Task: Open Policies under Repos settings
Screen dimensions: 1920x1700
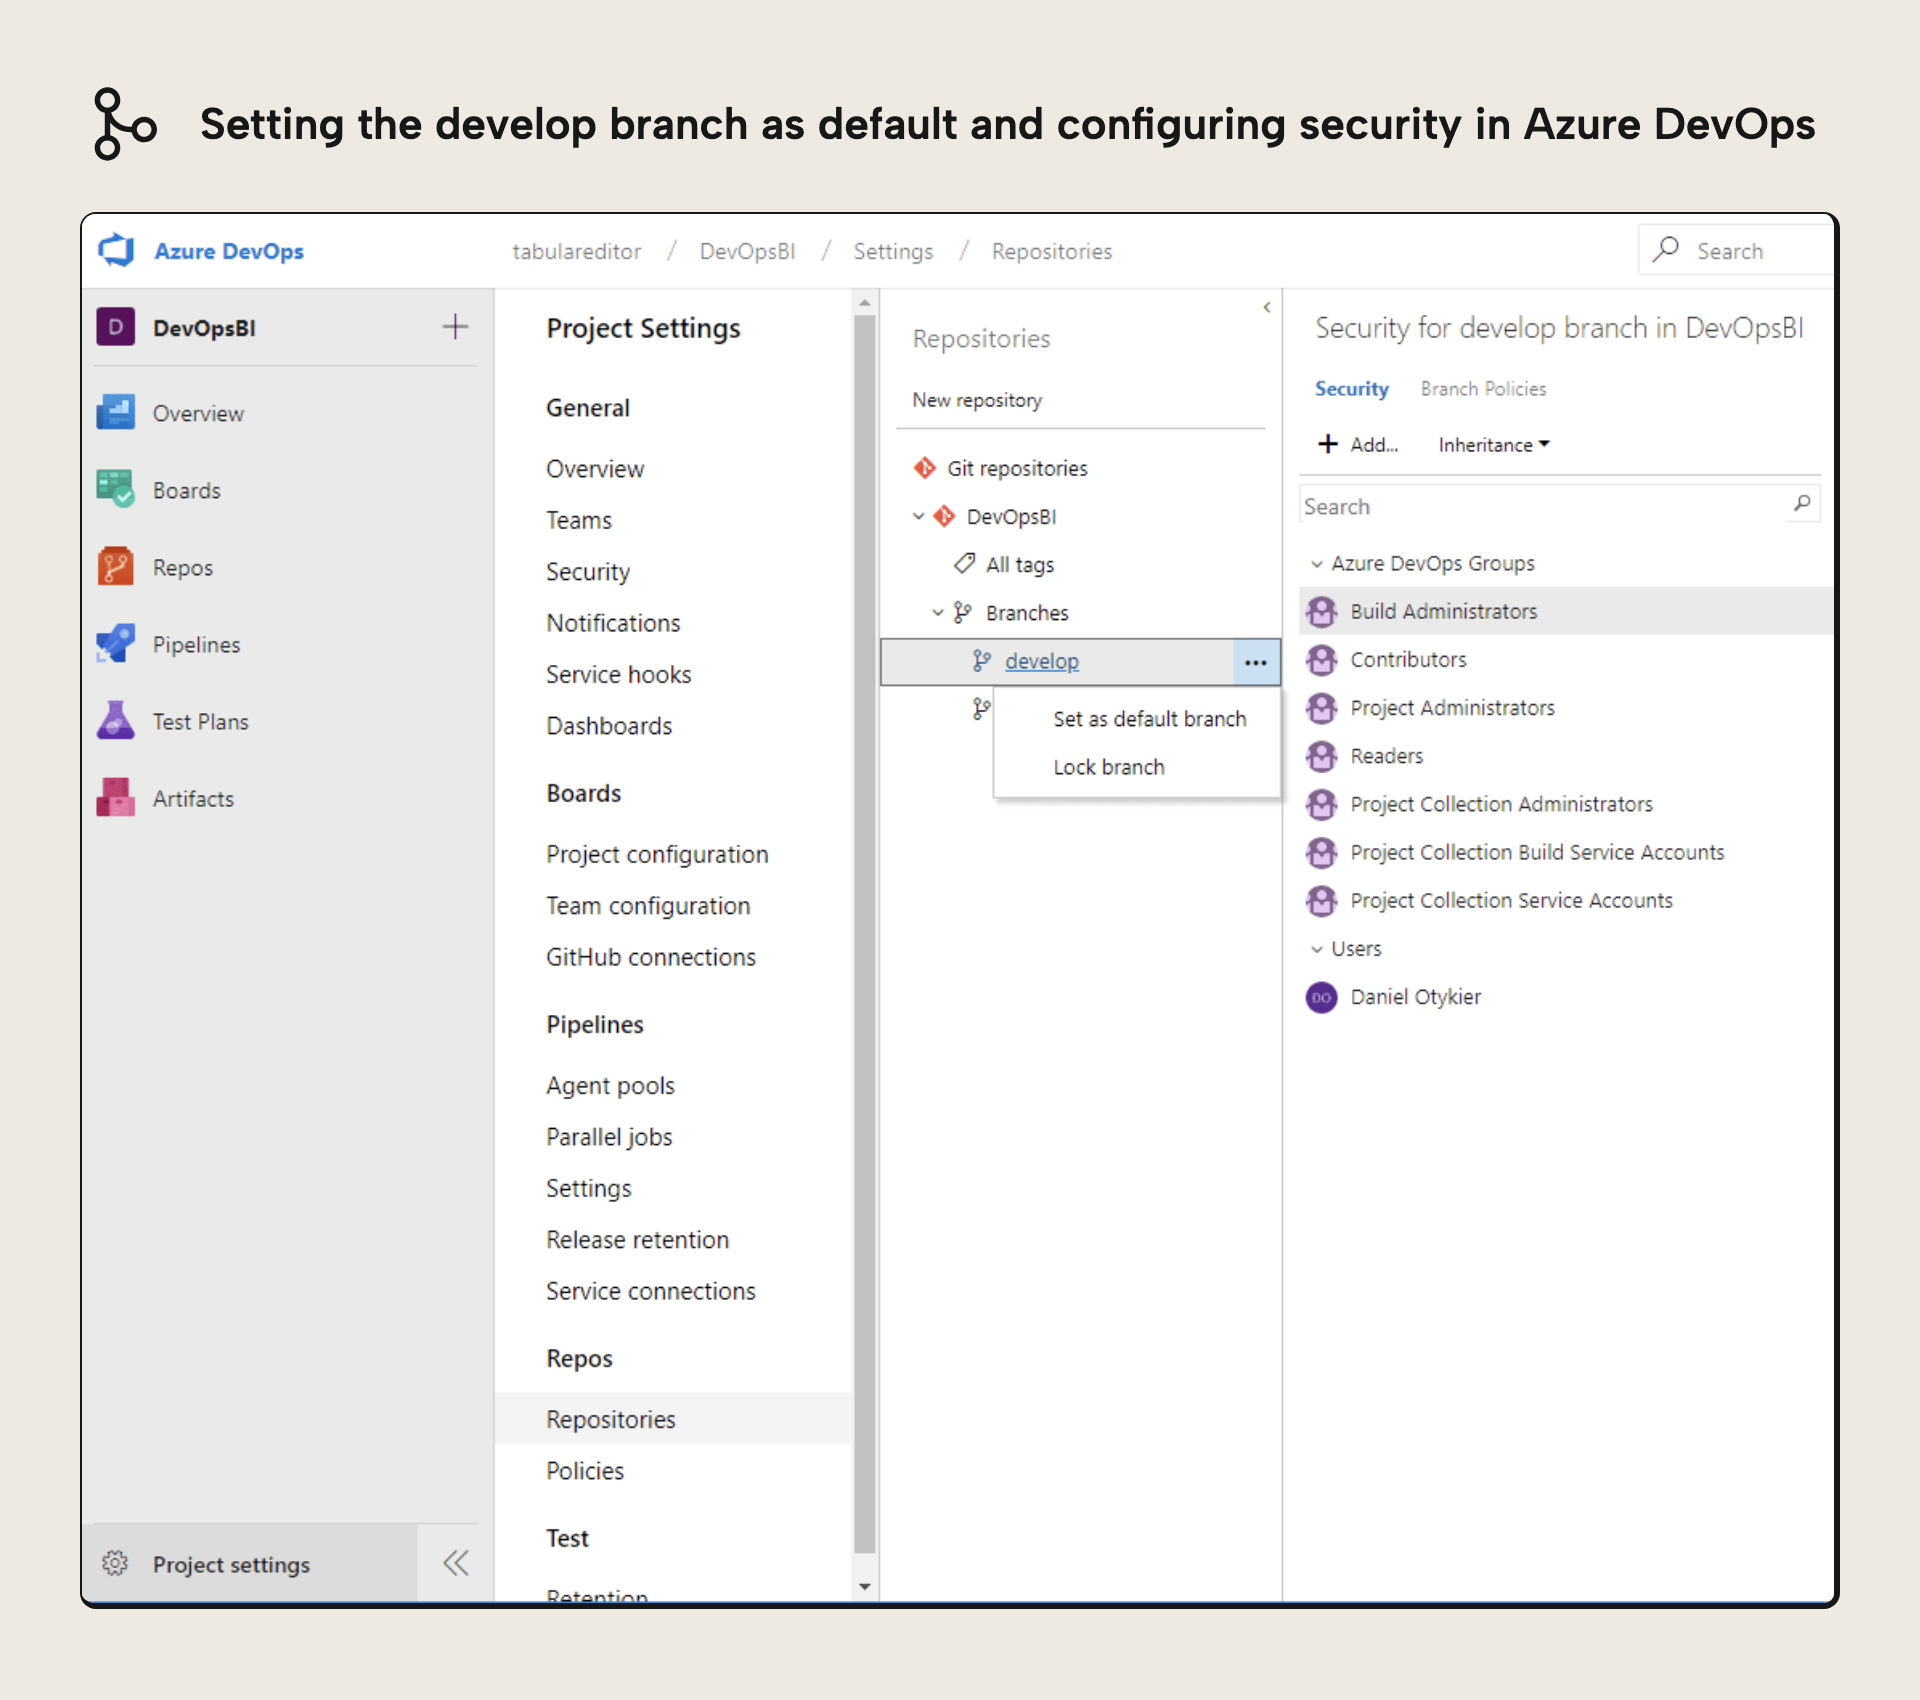Action: [x=584, y=1470]
